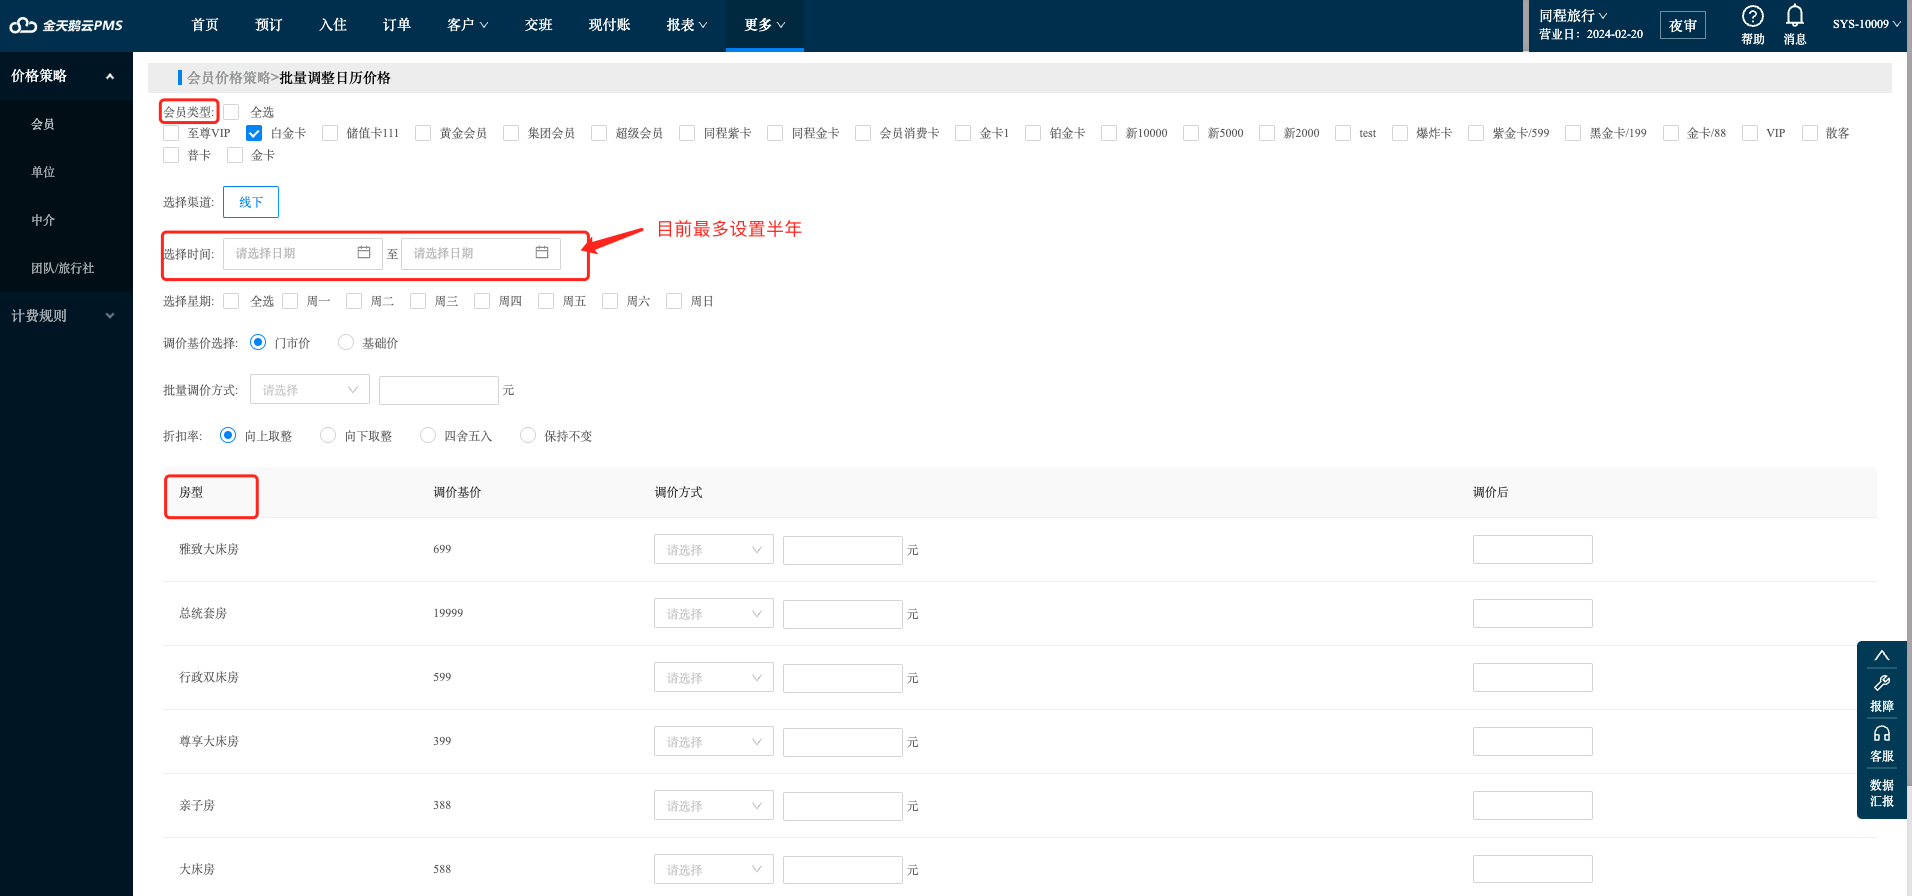
Task: Select the 线下 channel button
Action: coord(251,202)
